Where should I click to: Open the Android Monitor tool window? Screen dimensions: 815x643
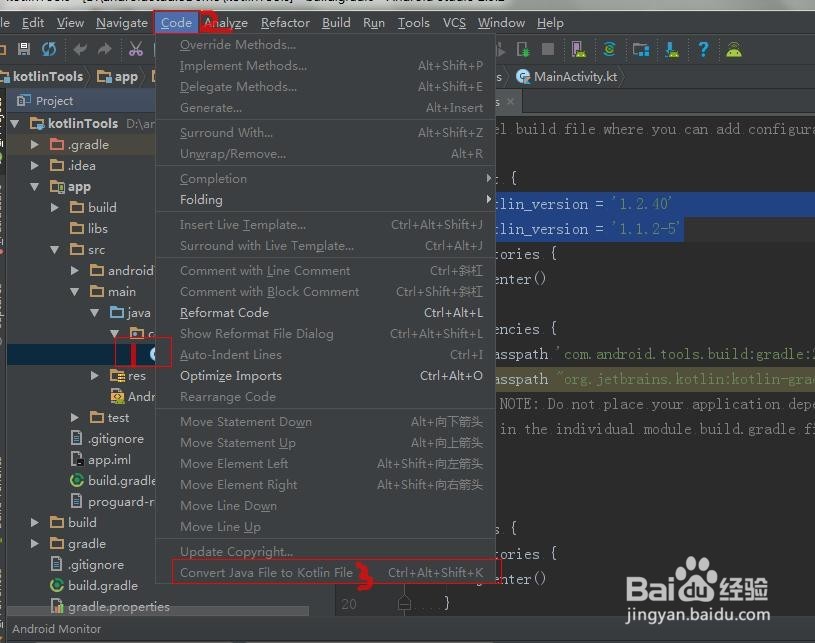click(x=57, y=629)
